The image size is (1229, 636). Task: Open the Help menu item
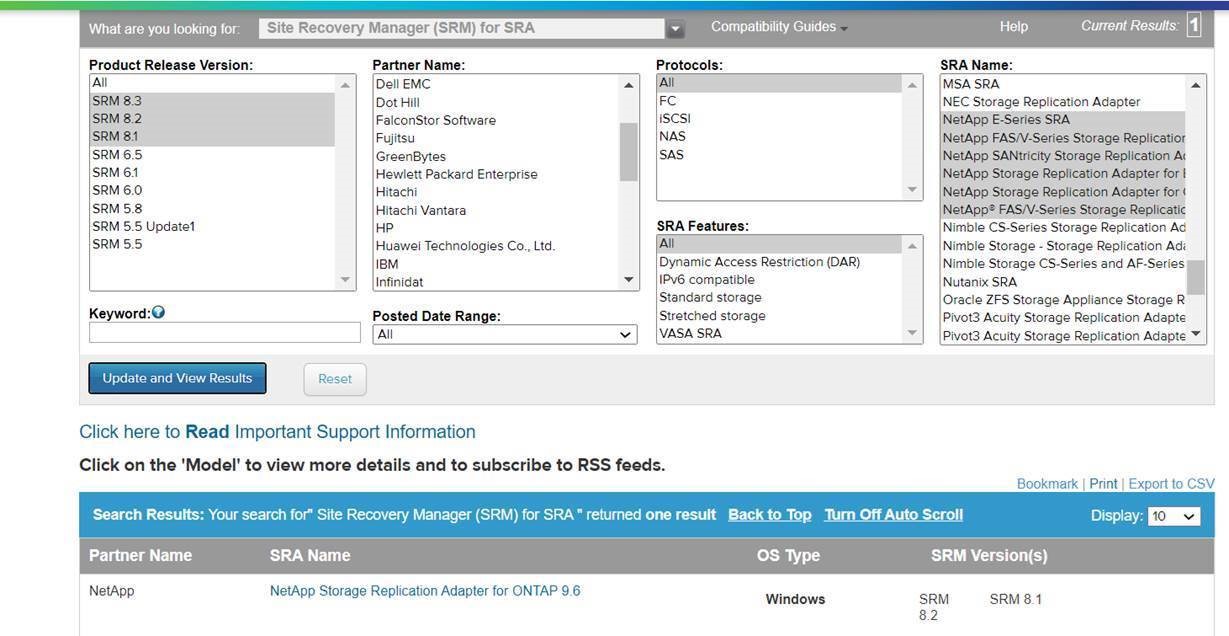pos(1013,27)
